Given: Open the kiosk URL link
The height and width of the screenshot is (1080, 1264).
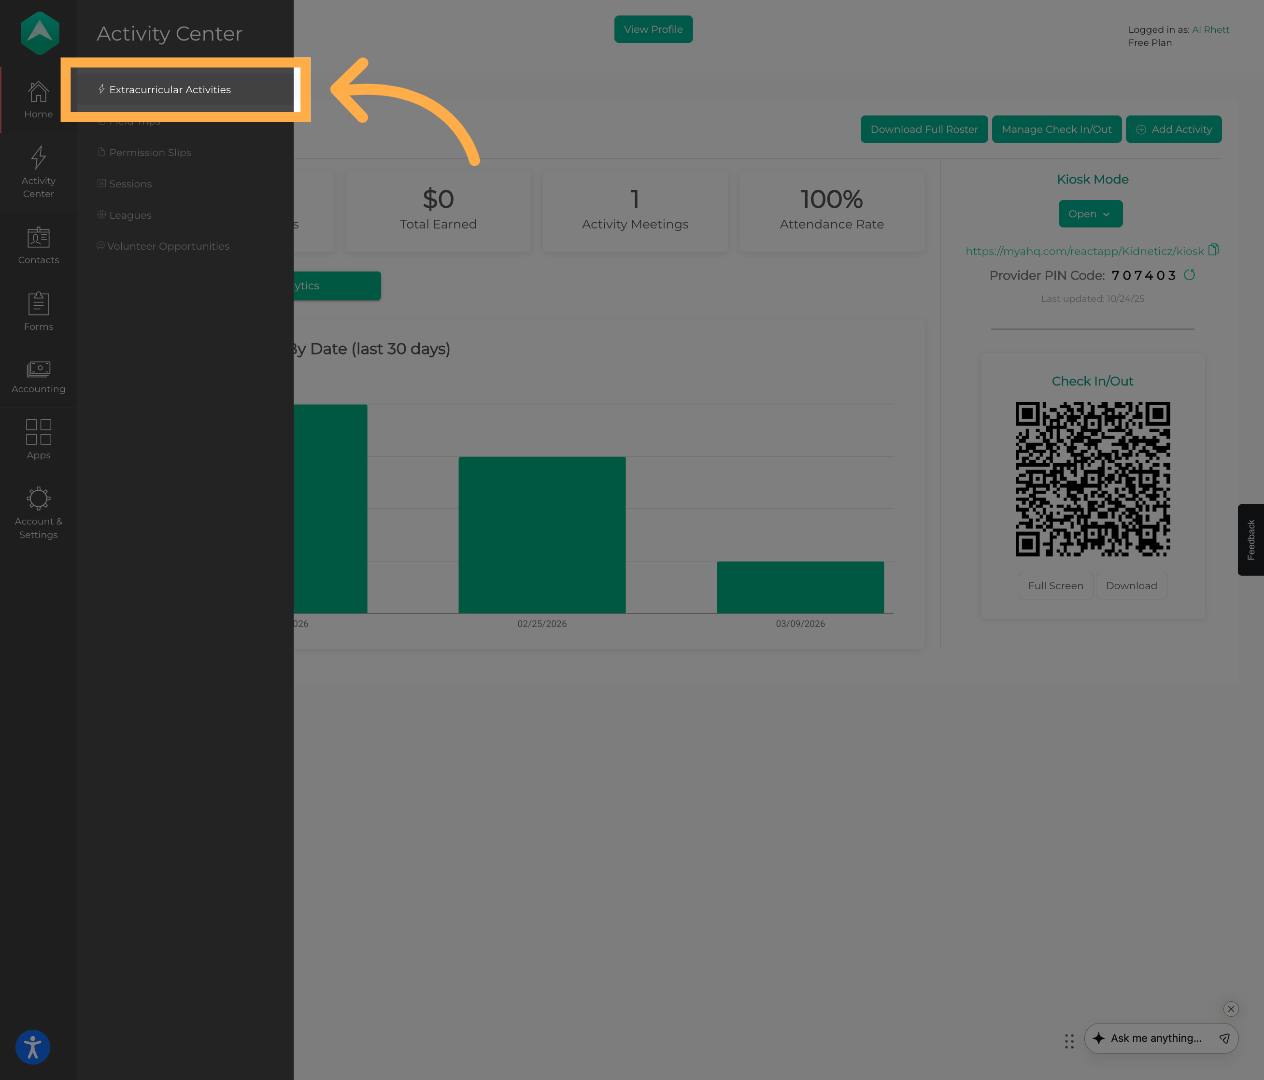Looking at the screenshot, I should [x=1084, y=251].
